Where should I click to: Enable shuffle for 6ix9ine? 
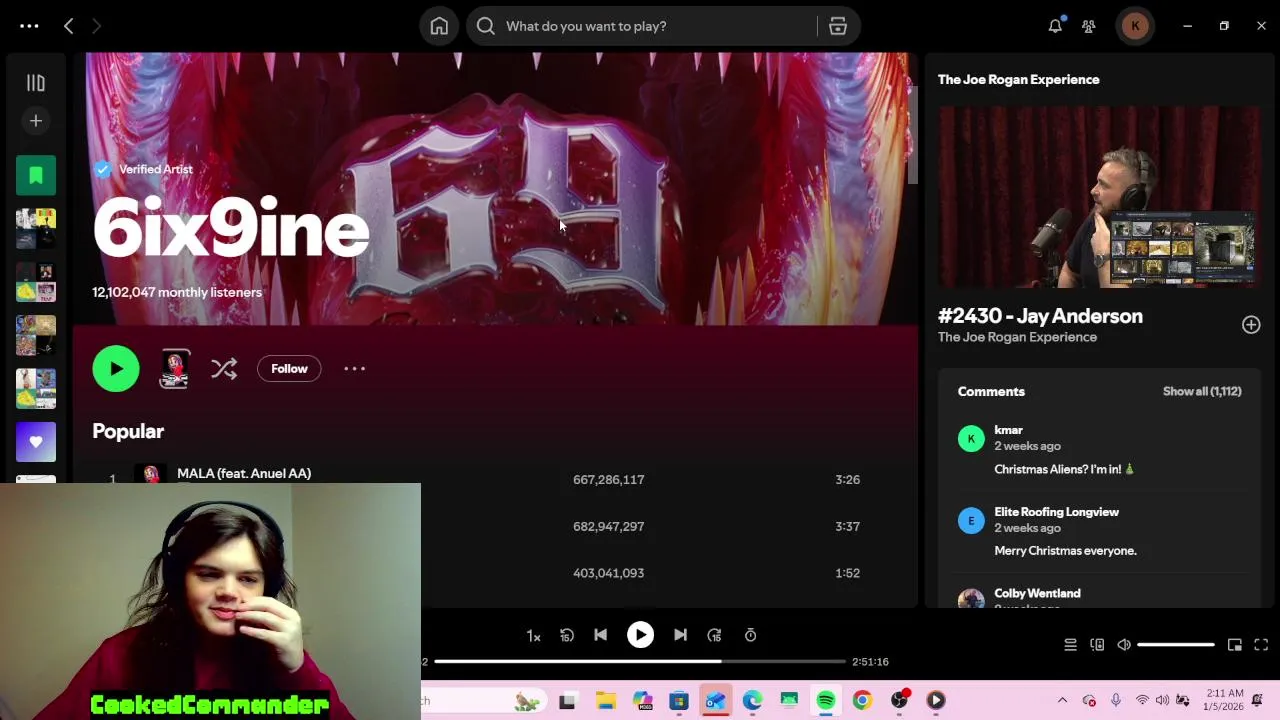(x=224, y=369)
